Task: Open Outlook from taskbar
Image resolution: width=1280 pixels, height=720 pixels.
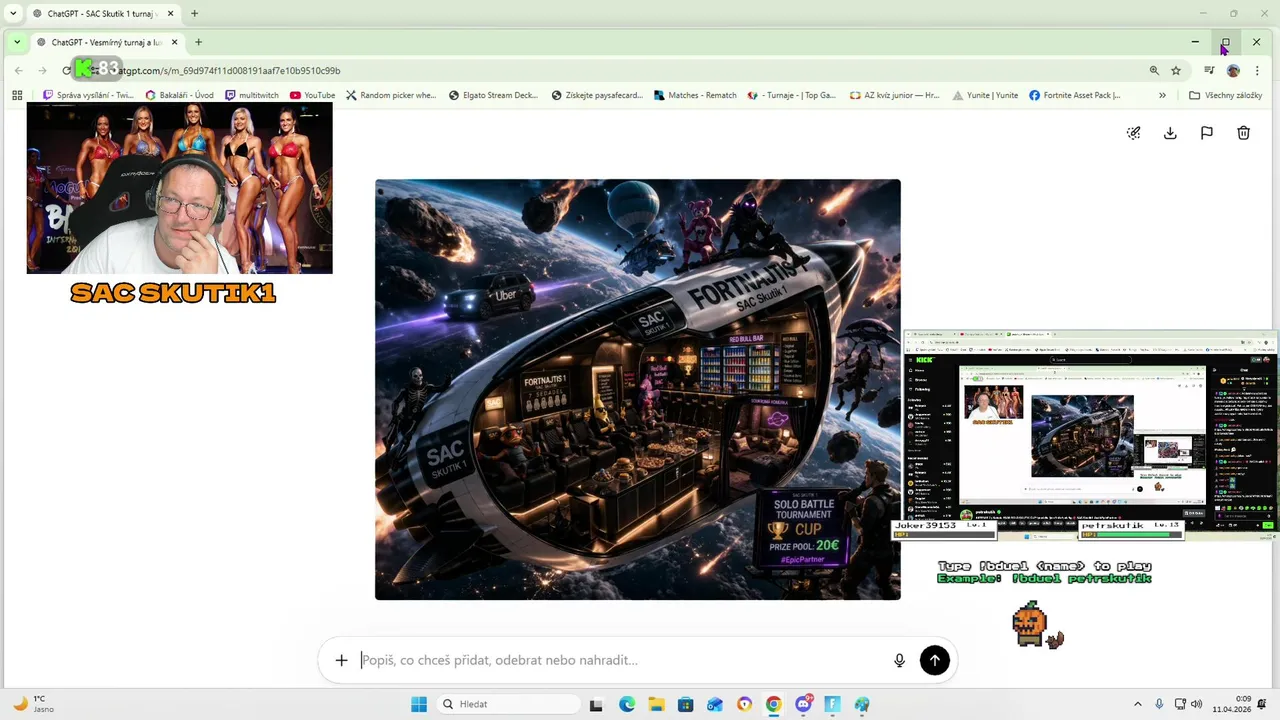Action: (x=715, y=704)
